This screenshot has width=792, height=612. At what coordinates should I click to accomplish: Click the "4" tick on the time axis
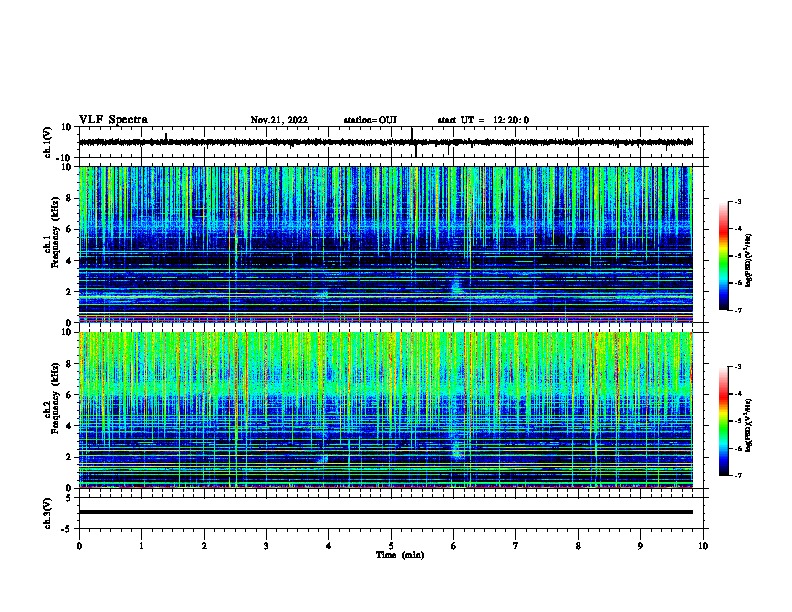(329, 546)
